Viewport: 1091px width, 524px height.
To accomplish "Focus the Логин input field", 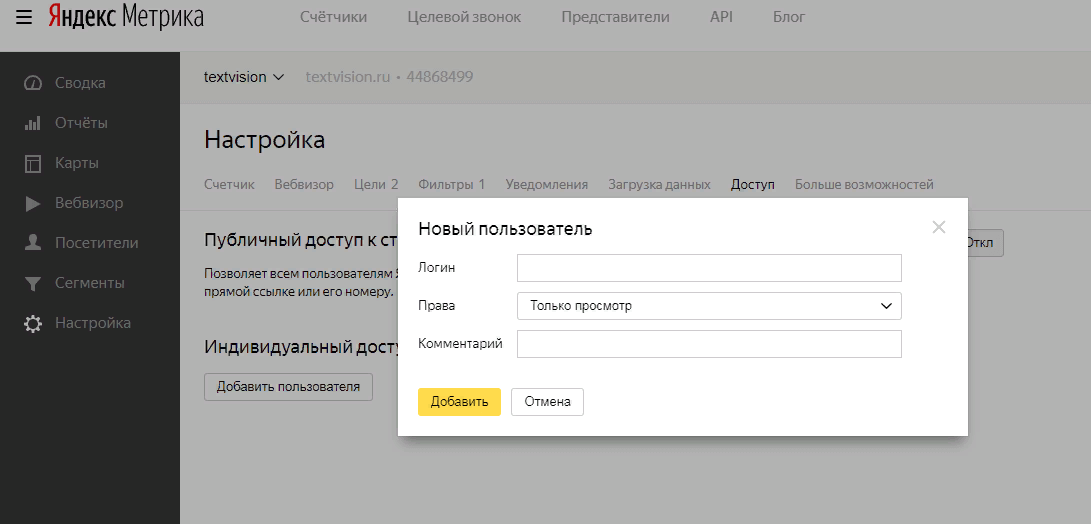I will 709,268.
